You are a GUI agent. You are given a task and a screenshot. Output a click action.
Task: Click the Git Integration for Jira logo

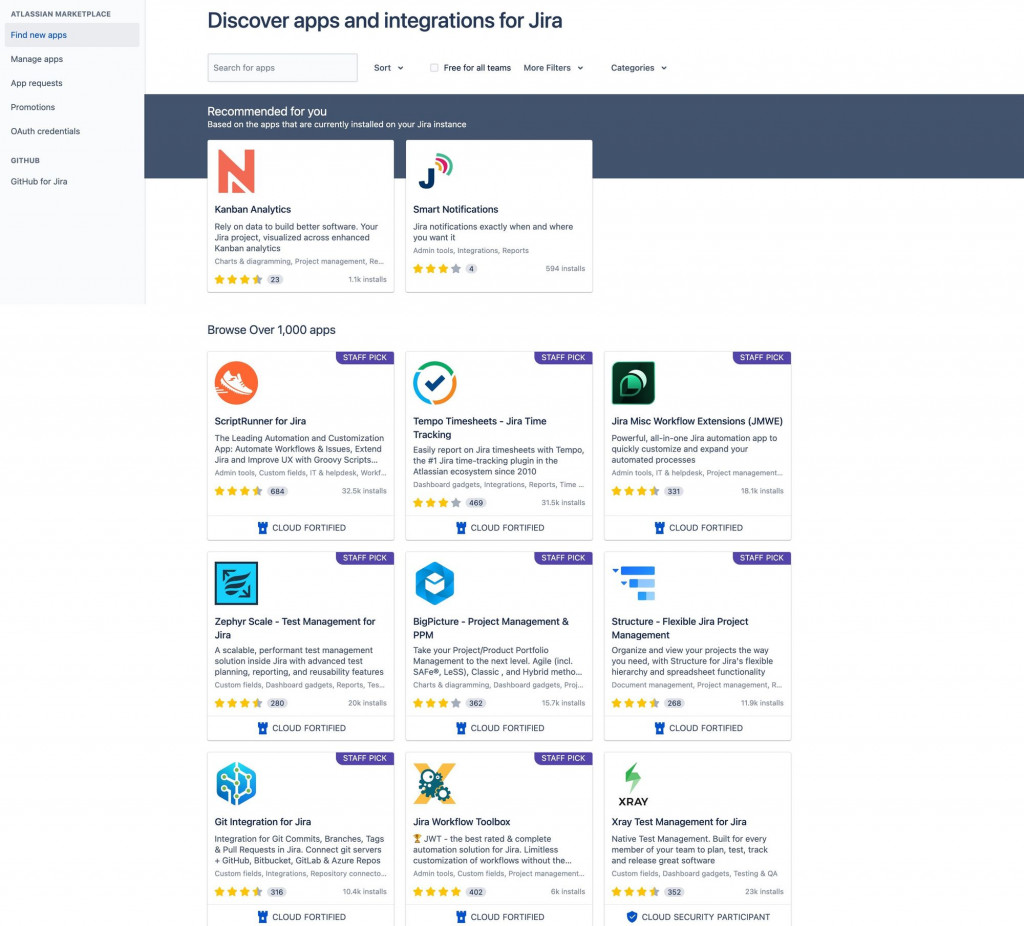point(236,784)
